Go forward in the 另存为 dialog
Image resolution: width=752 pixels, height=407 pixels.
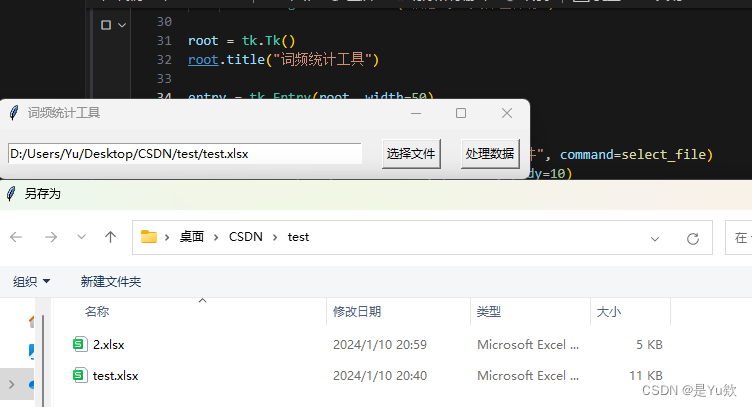point(50,237)
